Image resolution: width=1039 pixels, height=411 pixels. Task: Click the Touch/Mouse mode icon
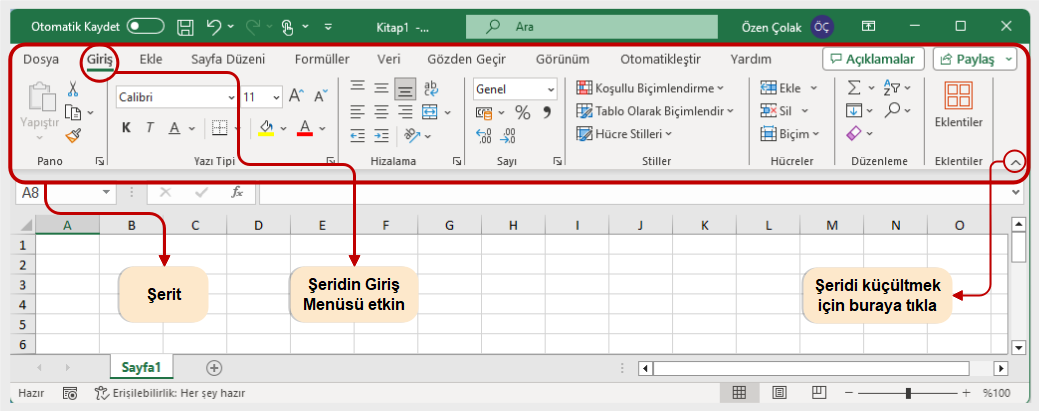287,27
